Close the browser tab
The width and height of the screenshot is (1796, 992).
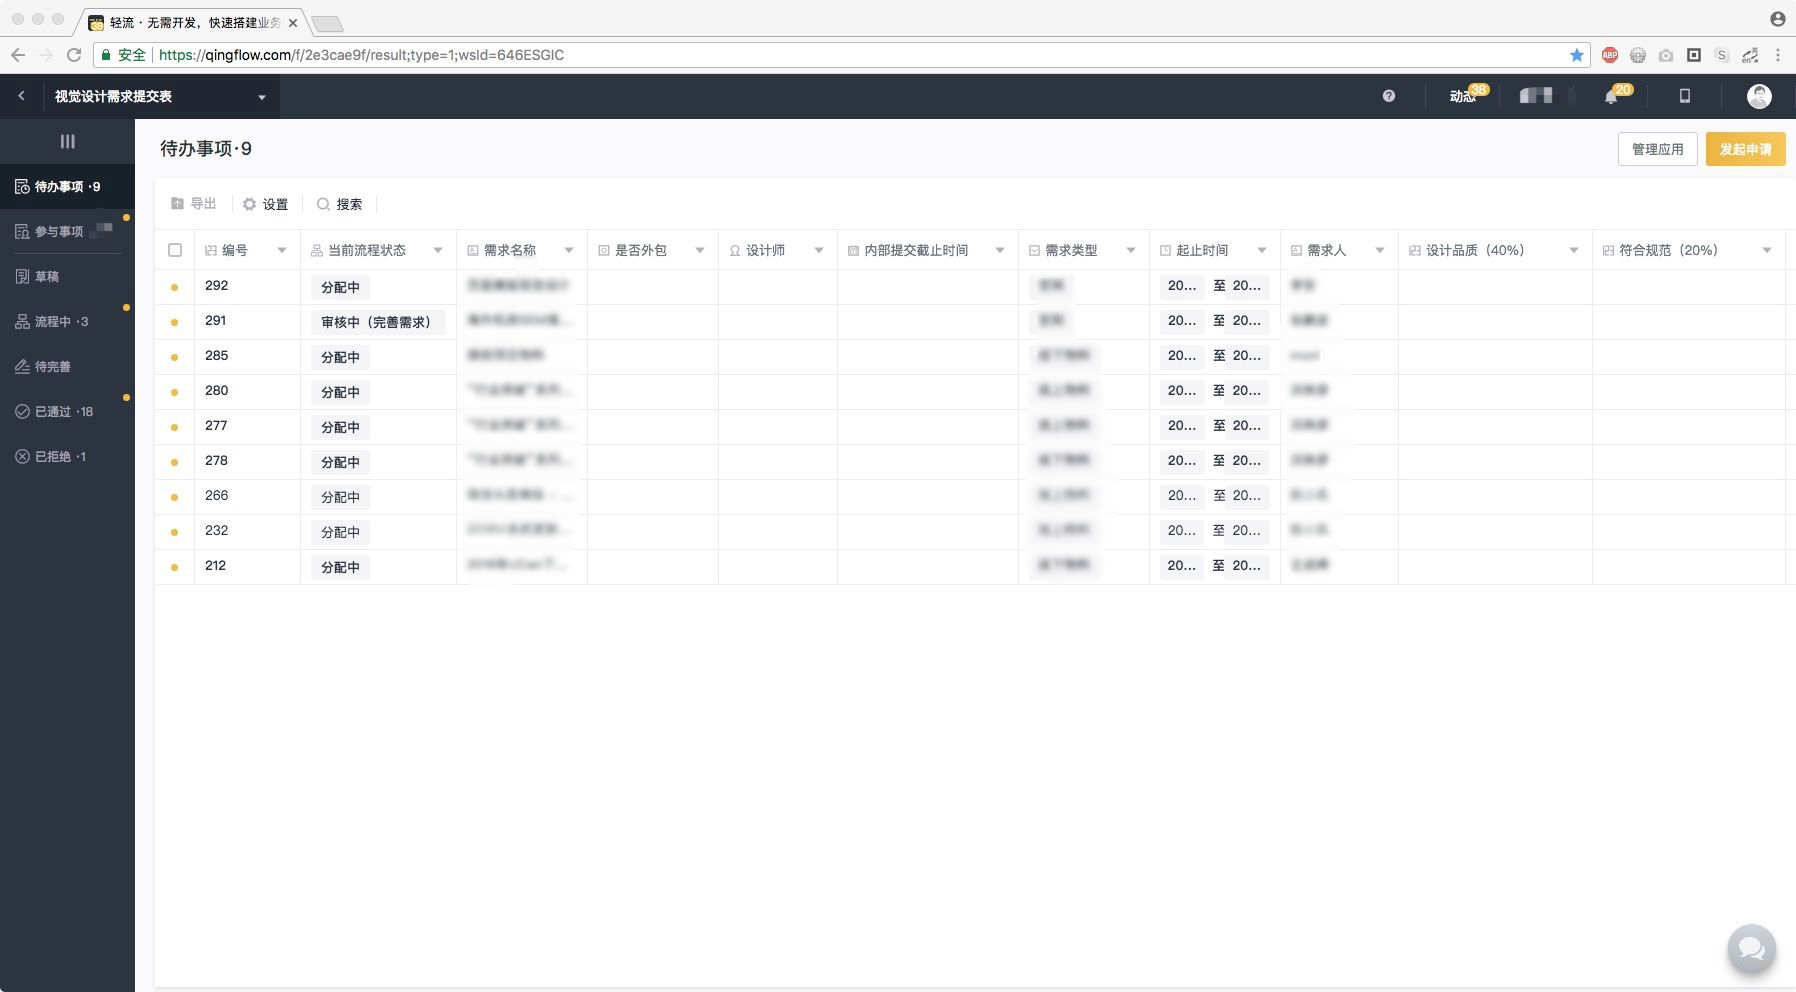tap(293, 22)
